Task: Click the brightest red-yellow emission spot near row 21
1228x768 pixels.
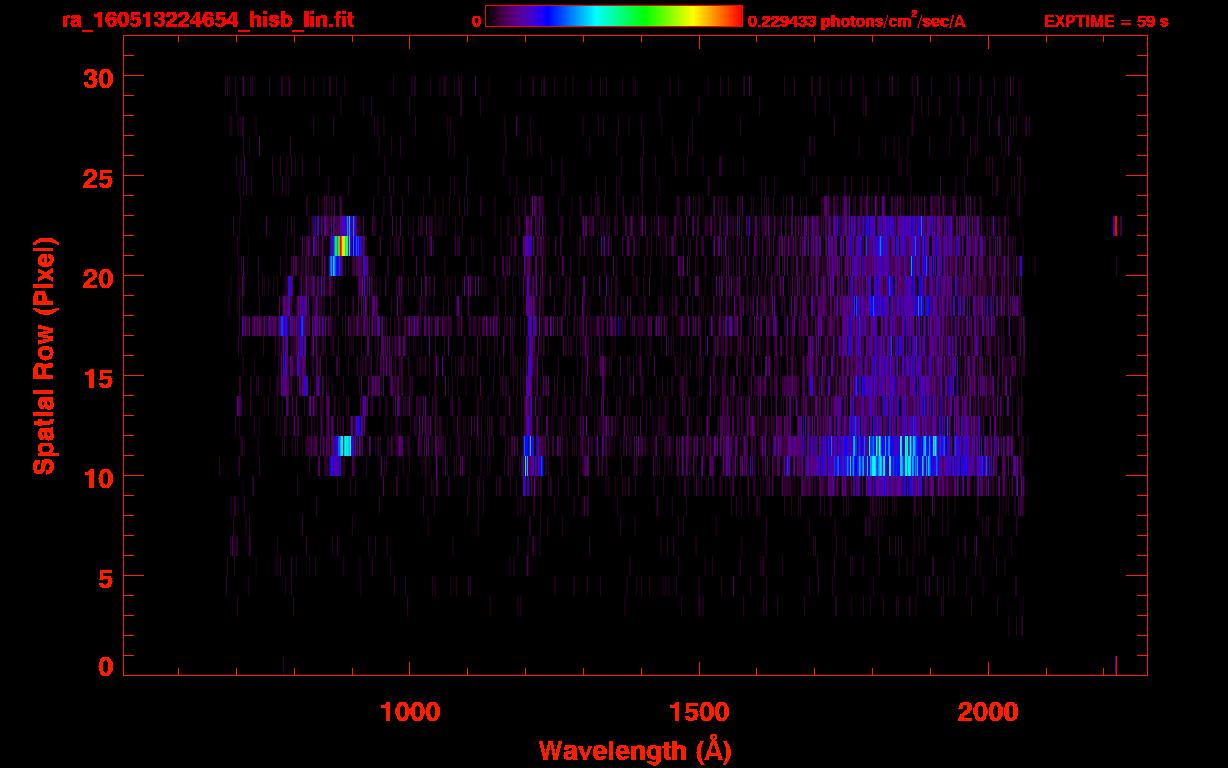Action: [x=343, y=246]
